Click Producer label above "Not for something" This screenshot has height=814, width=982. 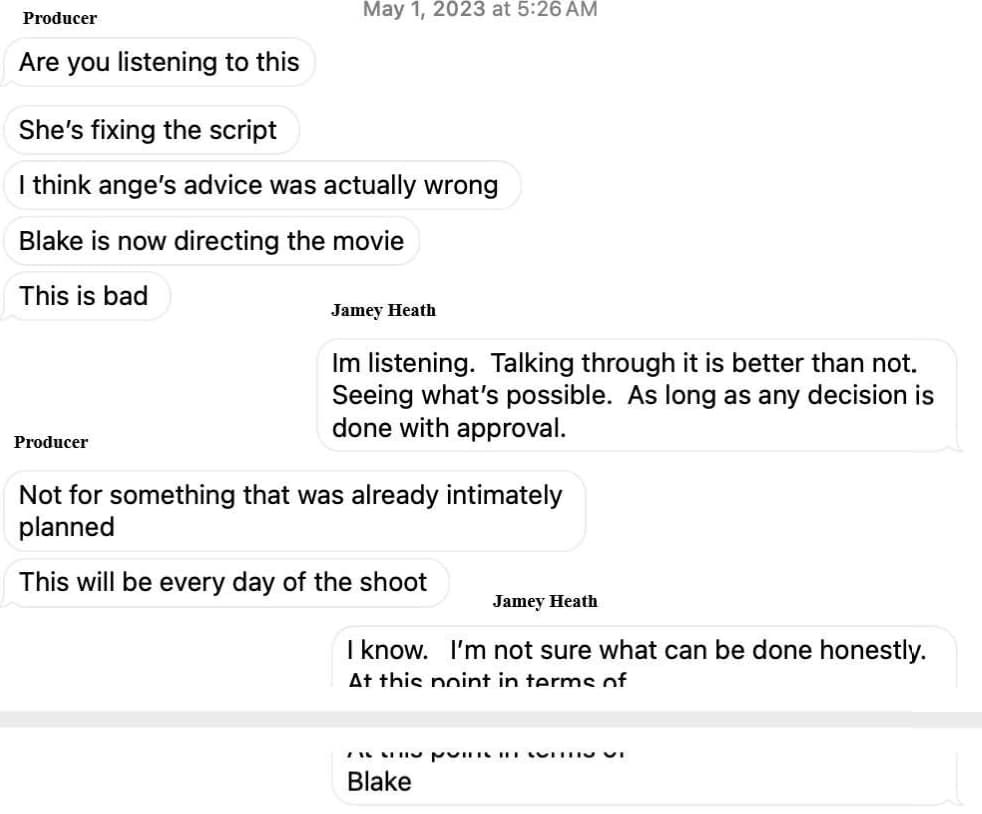(x=51, y=442)
